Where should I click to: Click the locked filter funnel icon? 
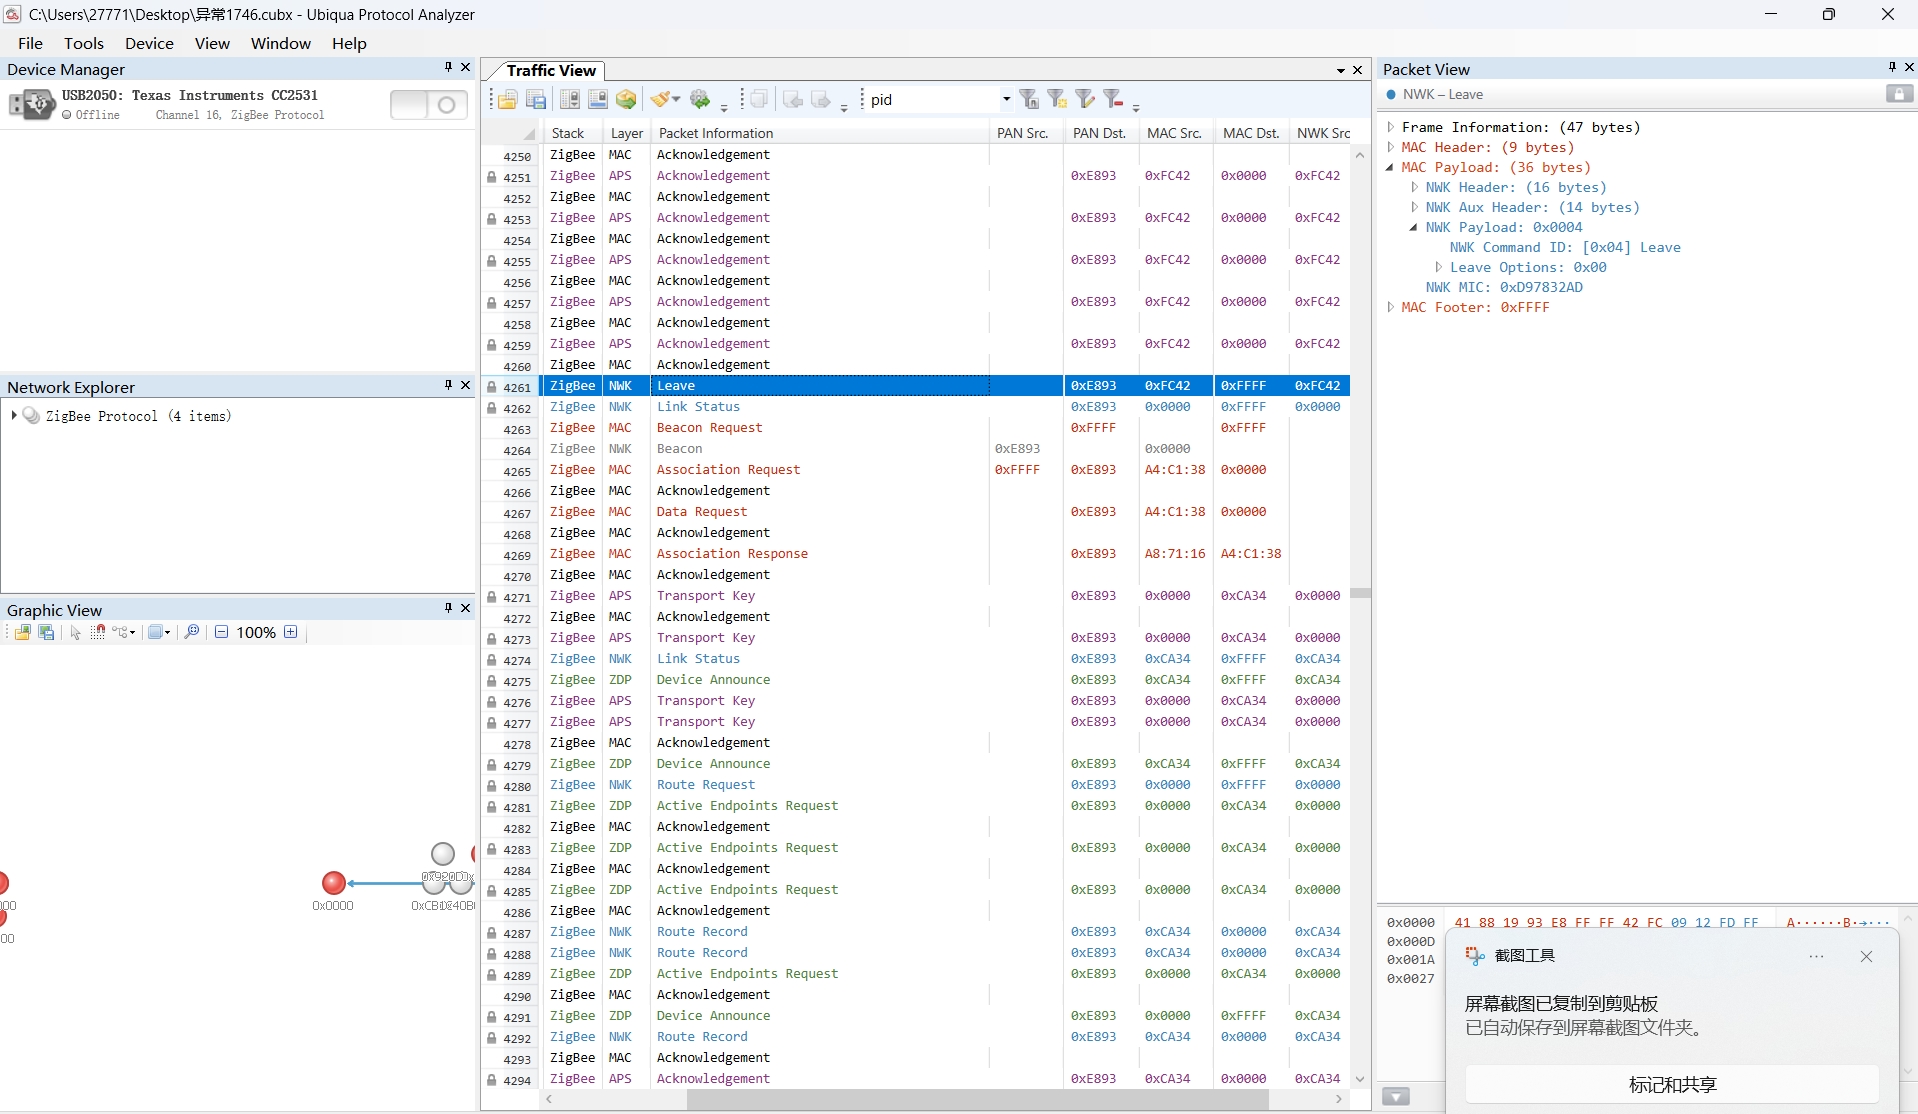tap(1029, 99)
